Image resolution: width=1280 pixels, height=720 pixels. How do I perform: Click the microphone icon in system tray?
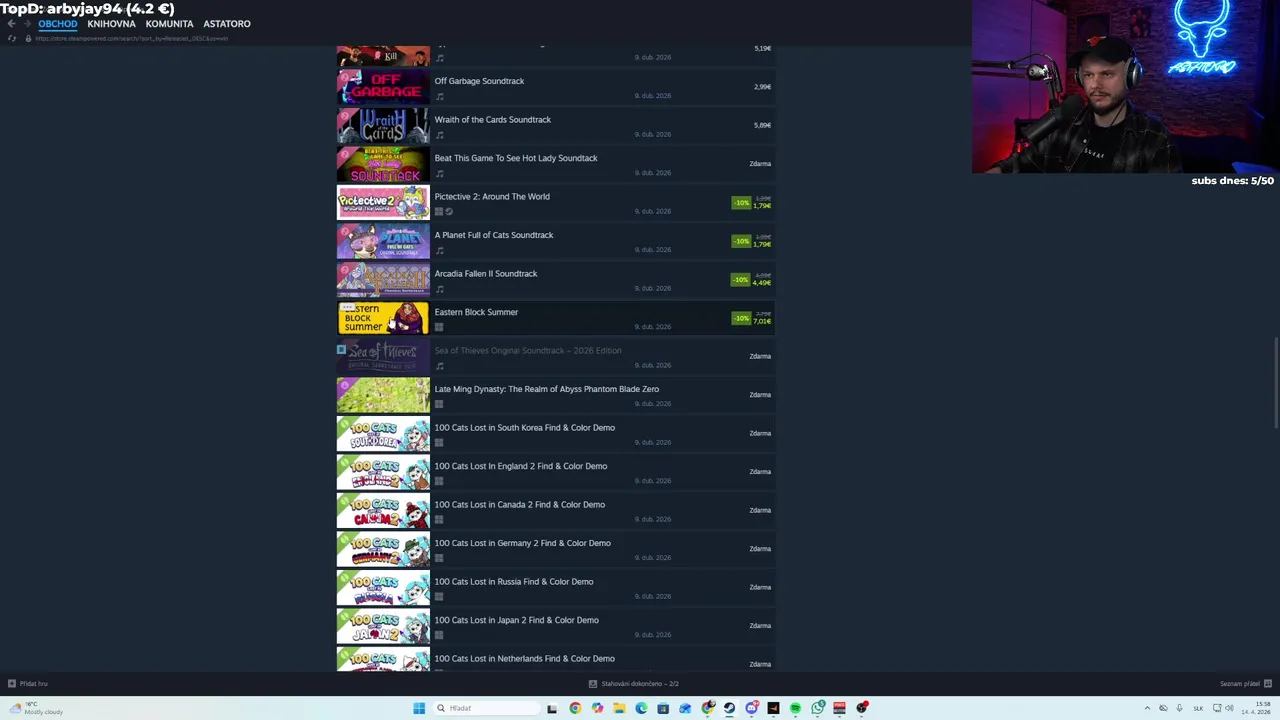1179,708
